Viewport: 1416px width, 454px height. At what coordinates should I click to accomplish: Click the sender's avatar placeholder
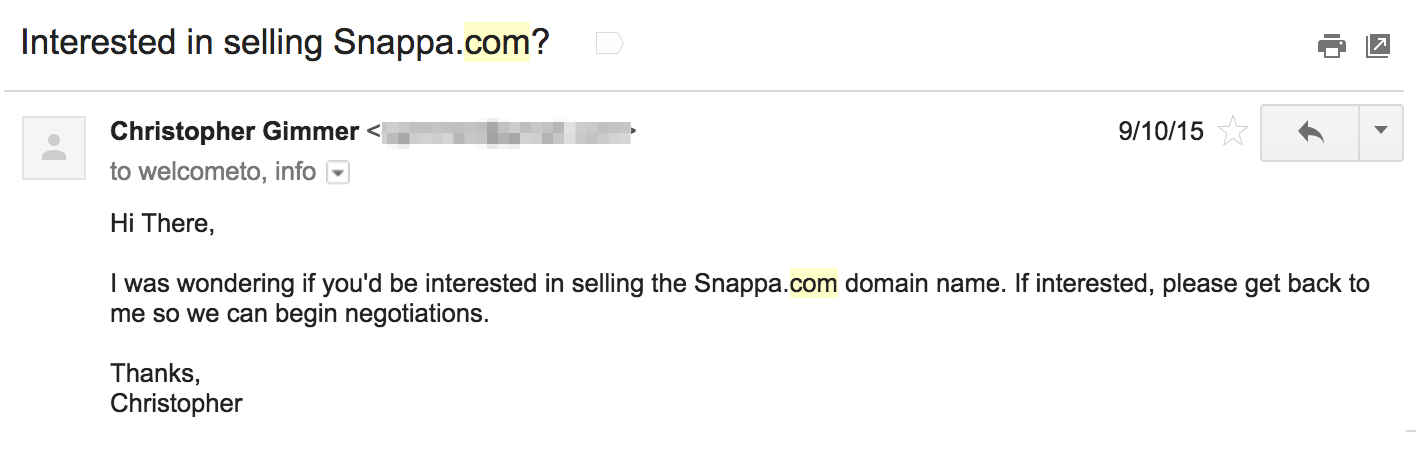click(x=54, y=148)
